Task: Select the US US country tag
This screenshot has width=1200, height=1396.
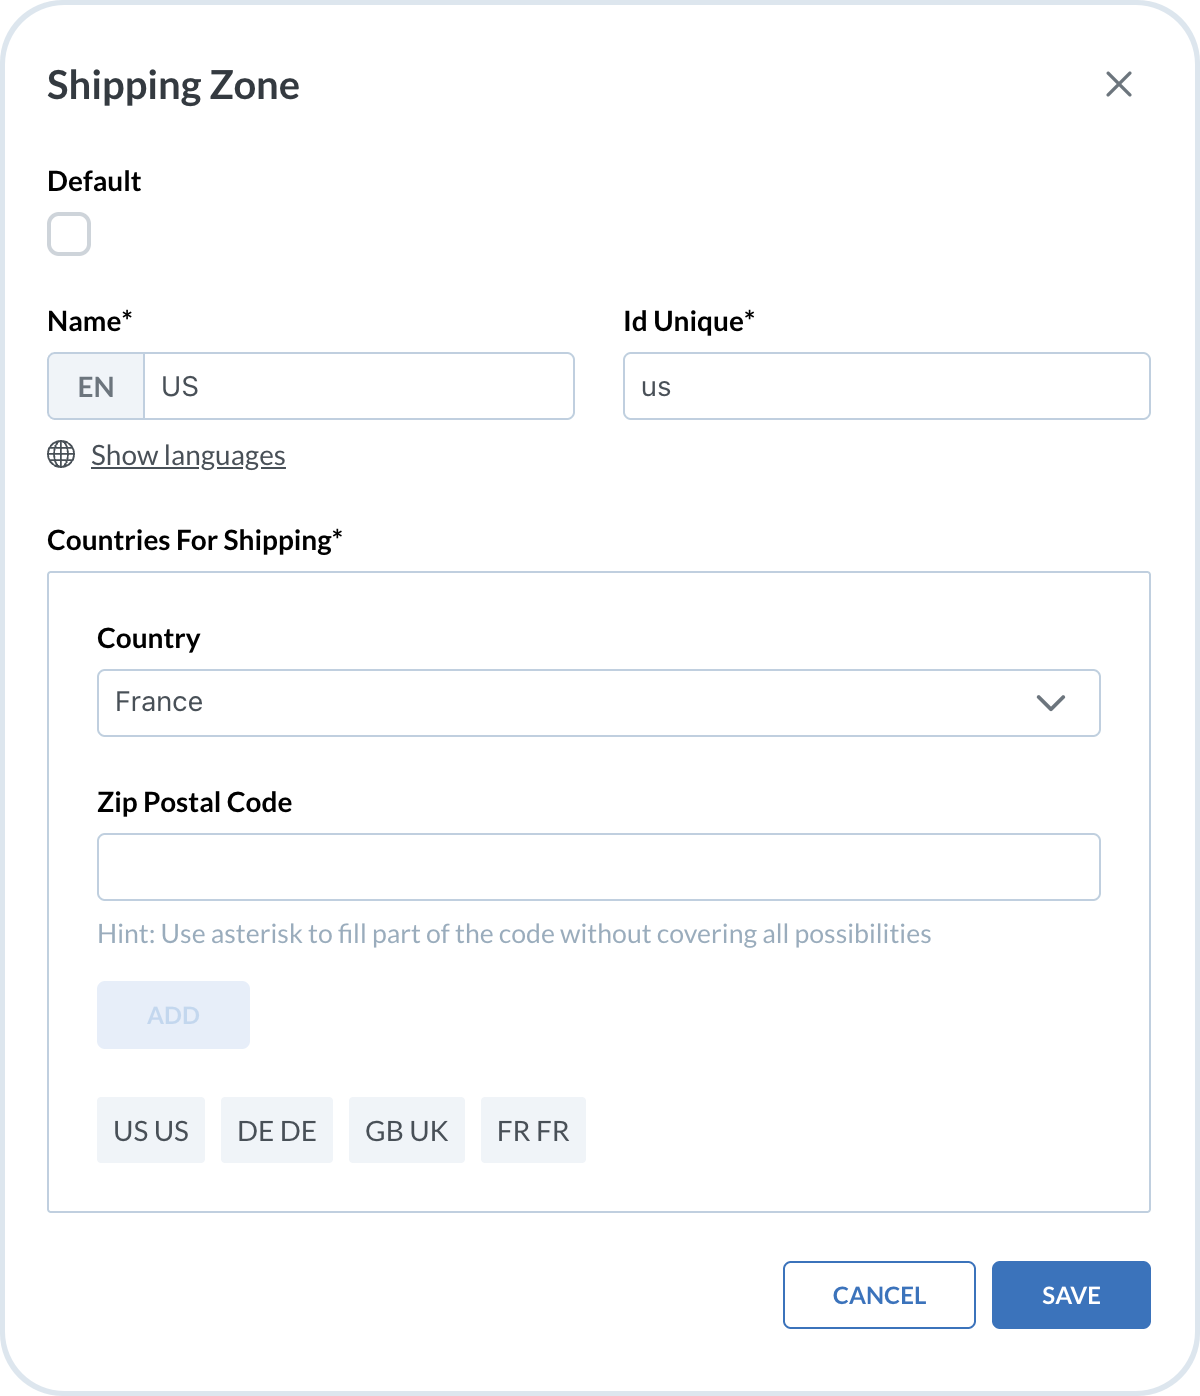Action: (151, 1131)
